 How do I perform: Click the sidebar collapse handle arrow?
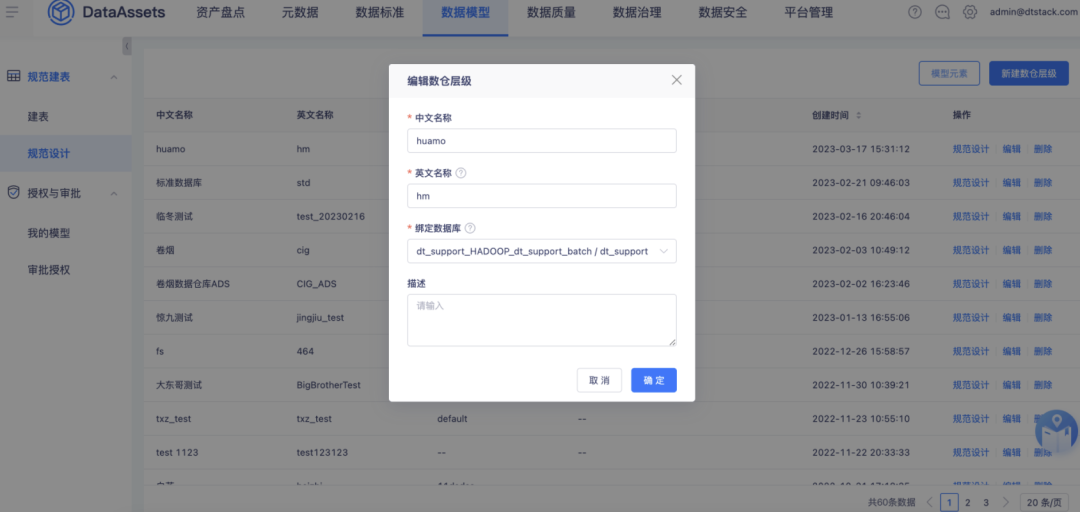127,46
